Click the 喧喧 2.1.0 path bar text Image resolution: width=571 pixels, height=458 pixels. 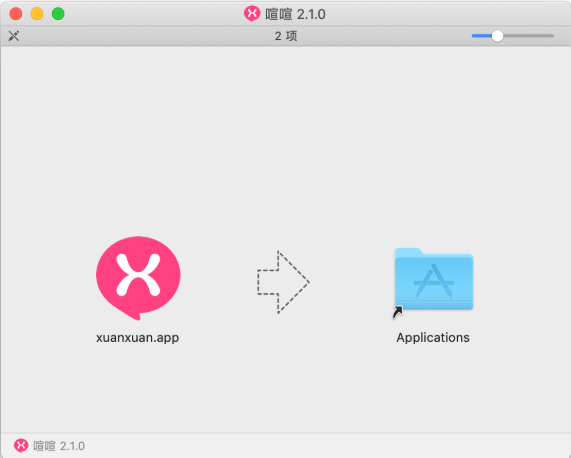[59, 446]
